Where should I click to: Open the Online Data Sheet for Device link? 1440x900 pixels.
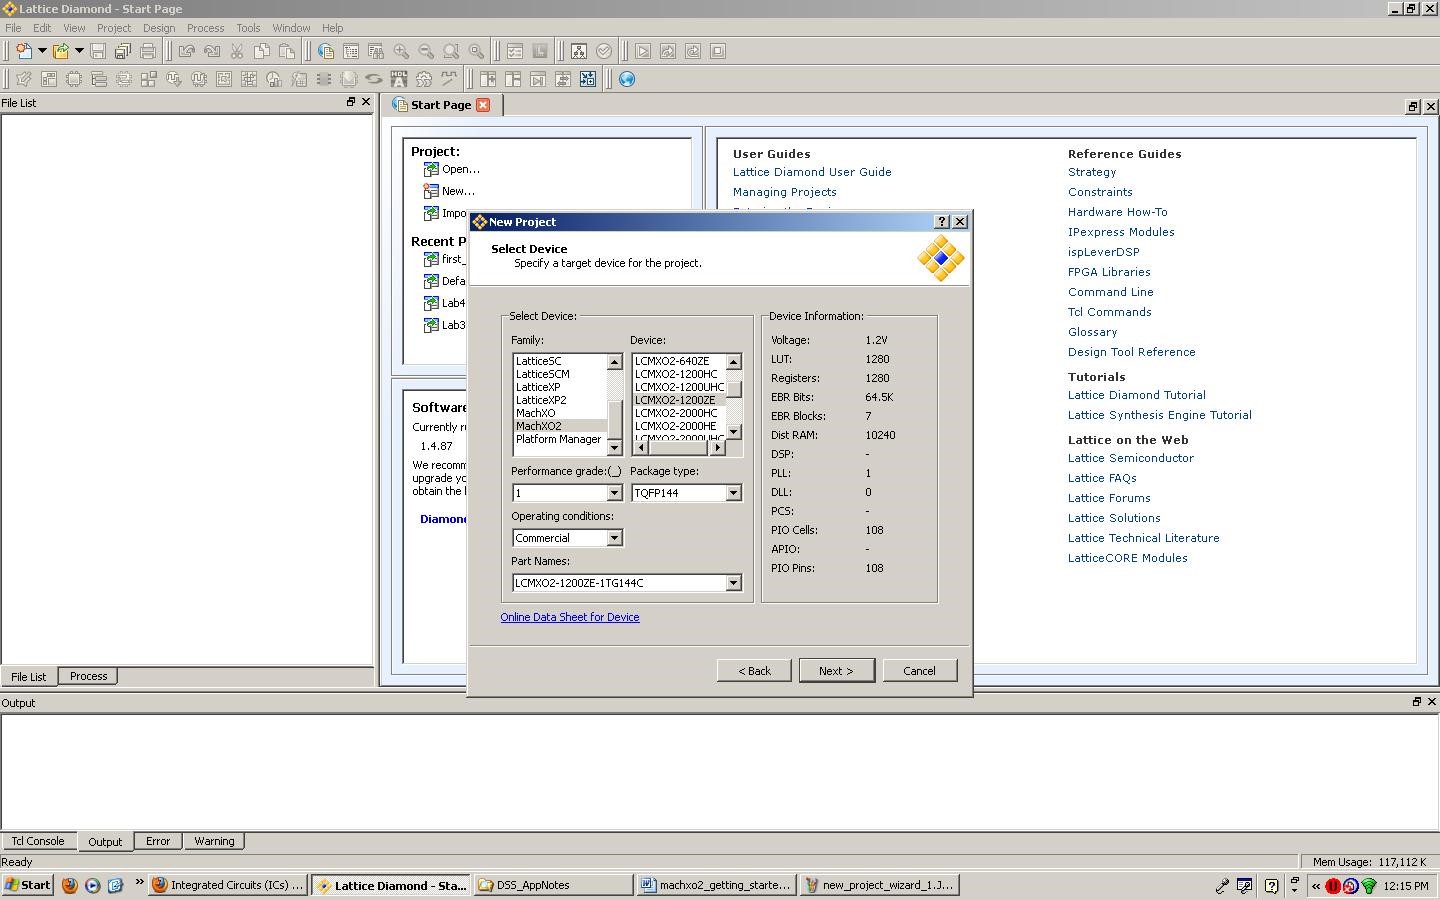[x=570, y=617]
